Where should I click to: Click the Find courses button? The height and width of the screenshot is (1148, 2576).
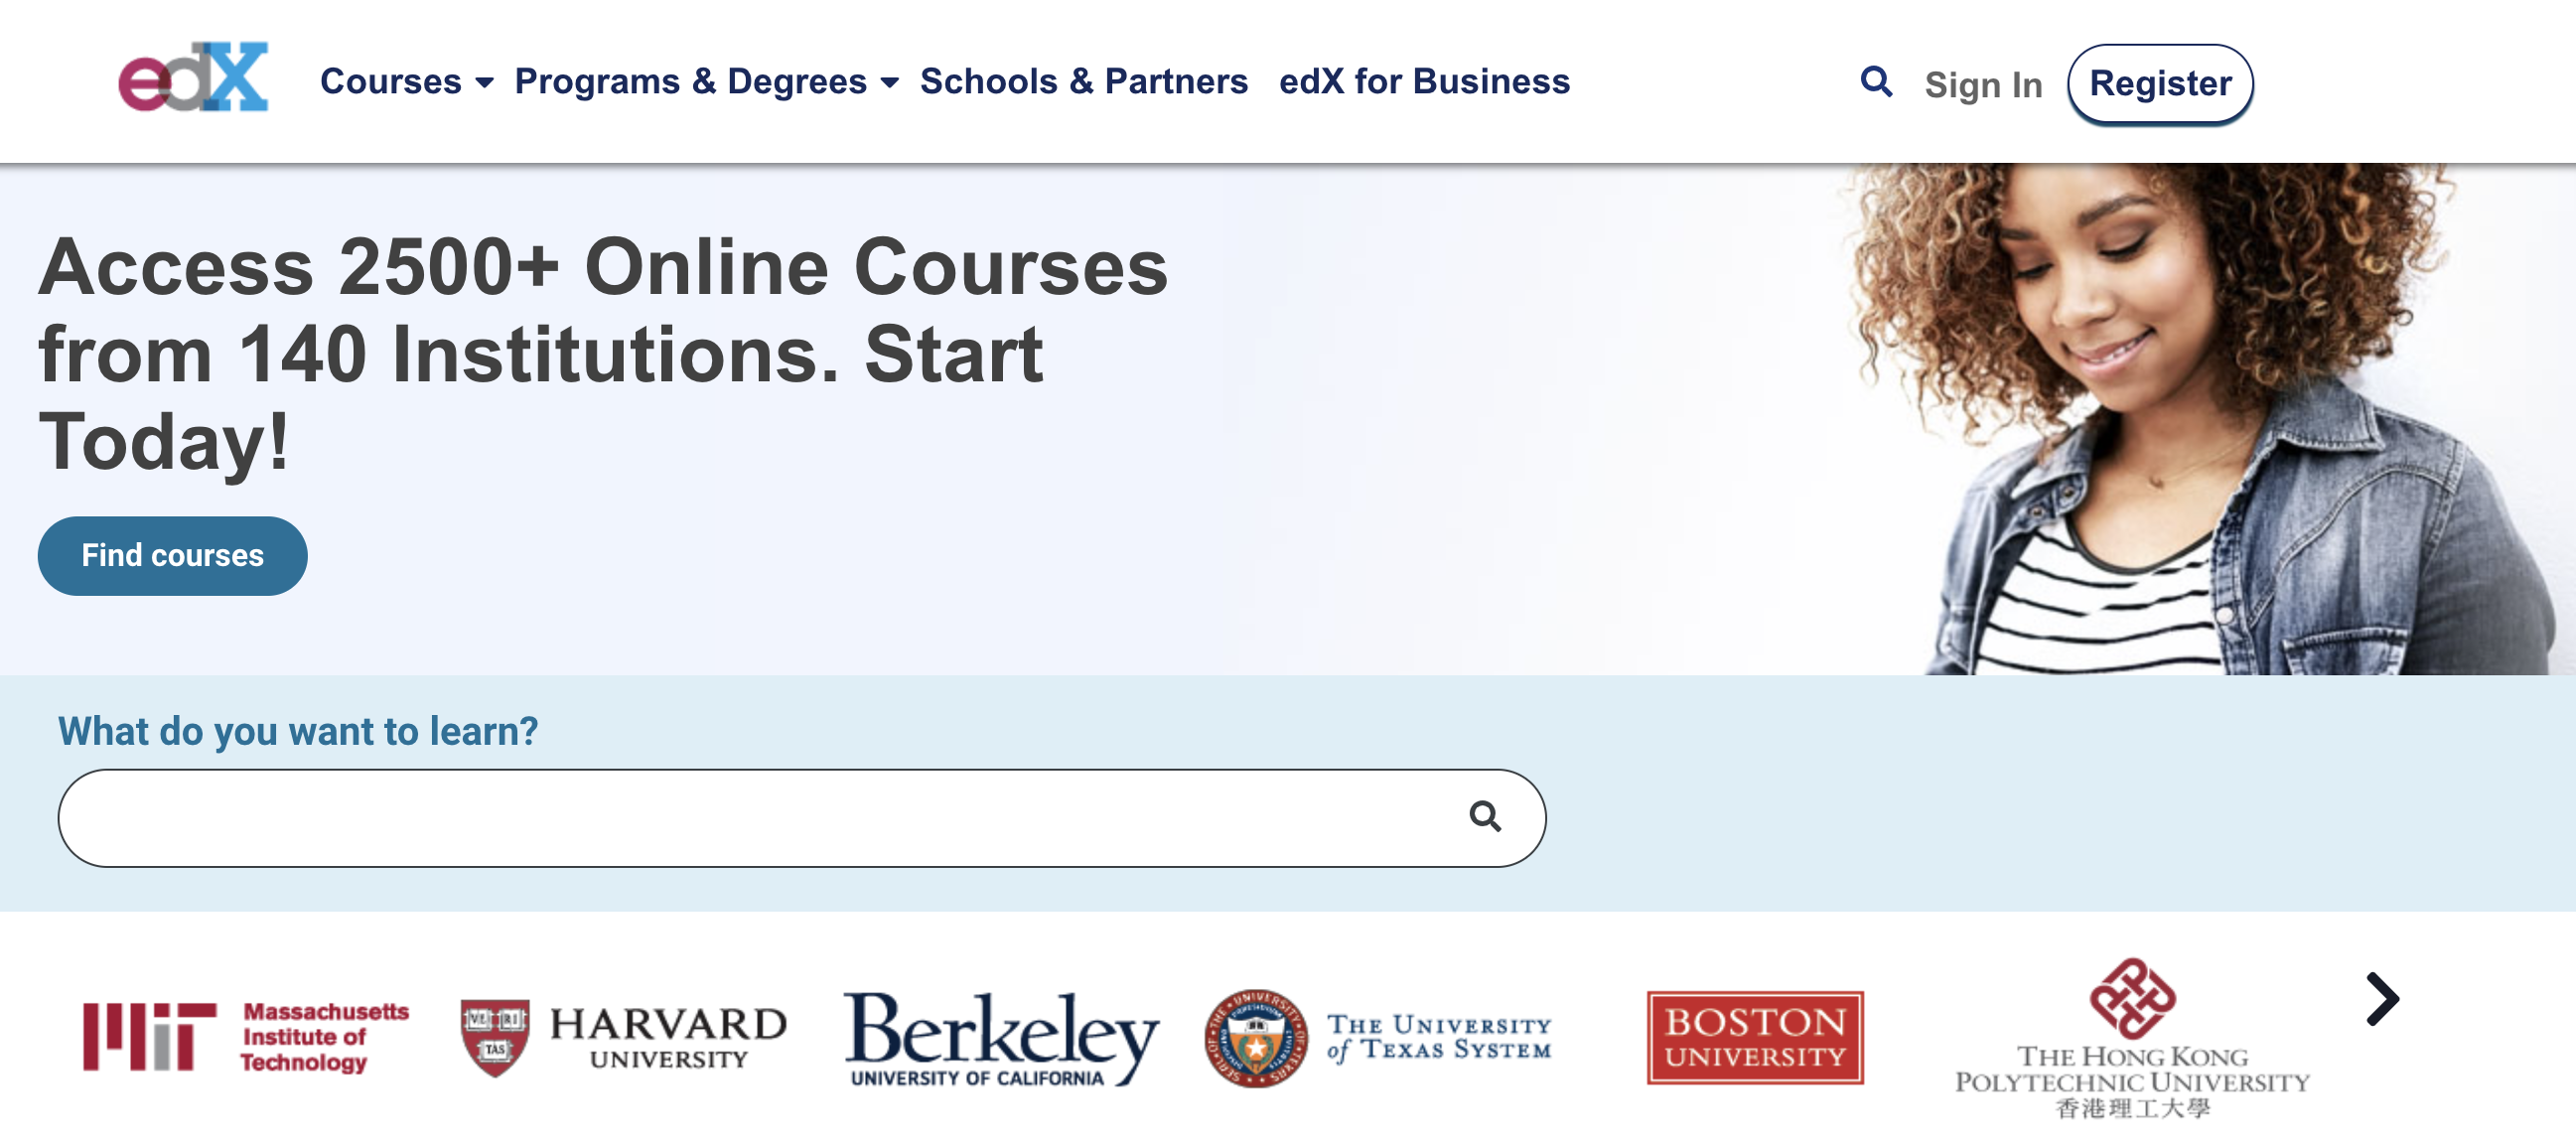coord(172,556)
